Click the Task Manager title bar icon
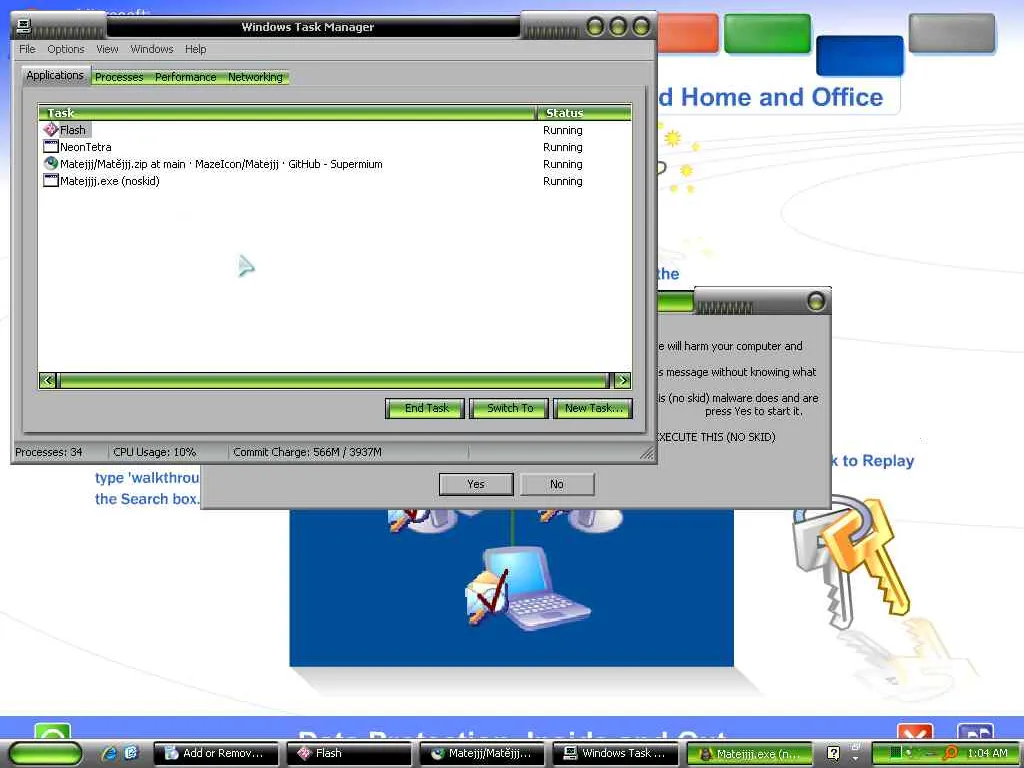1024x768 pixels. 24,26
